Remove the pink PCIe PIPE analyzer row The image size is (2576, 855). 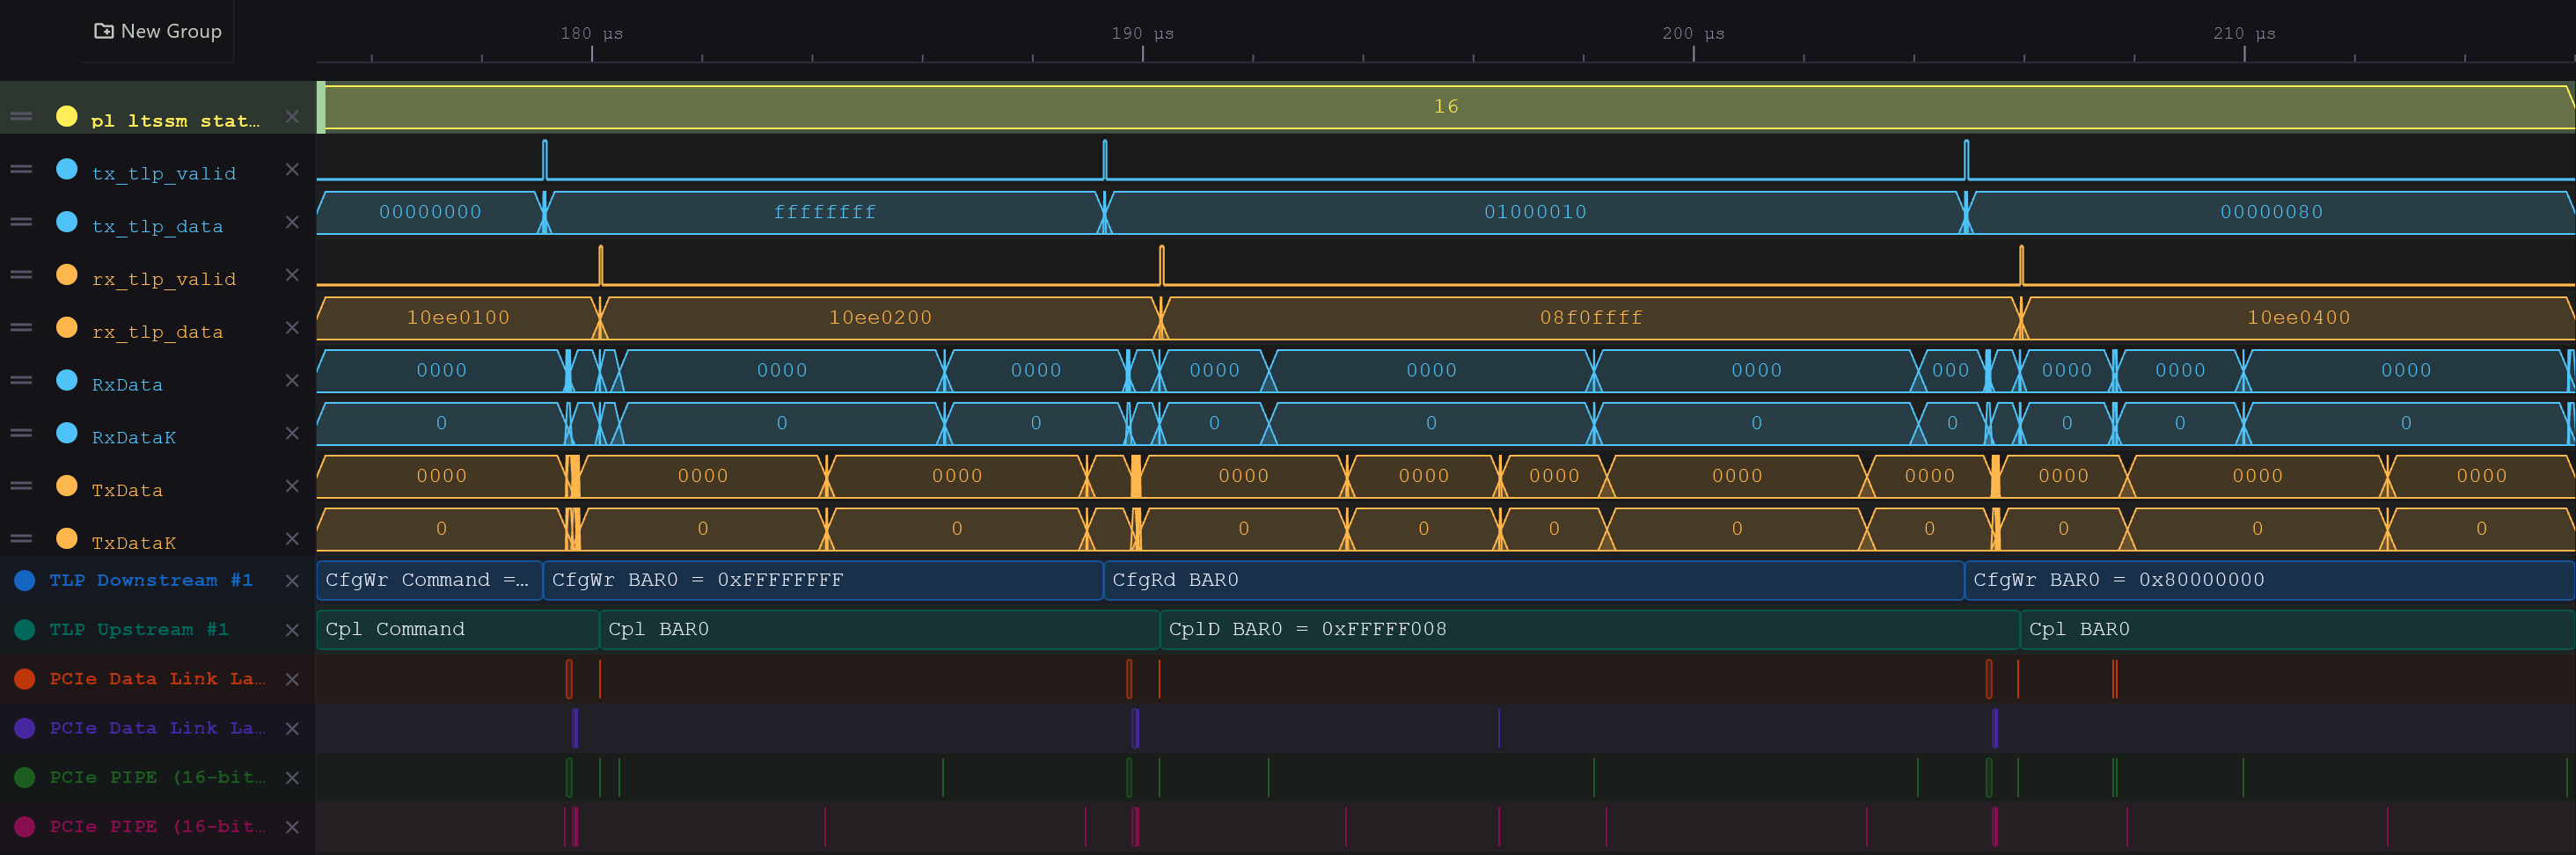click(x=292, y=827)
